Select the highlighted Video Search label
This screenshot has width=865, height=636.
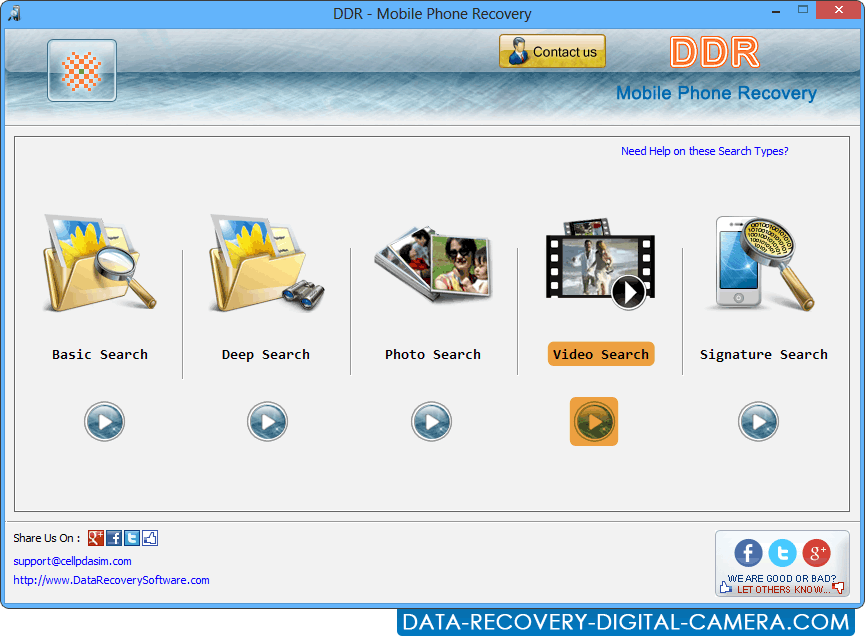click(x=601, y=354)
